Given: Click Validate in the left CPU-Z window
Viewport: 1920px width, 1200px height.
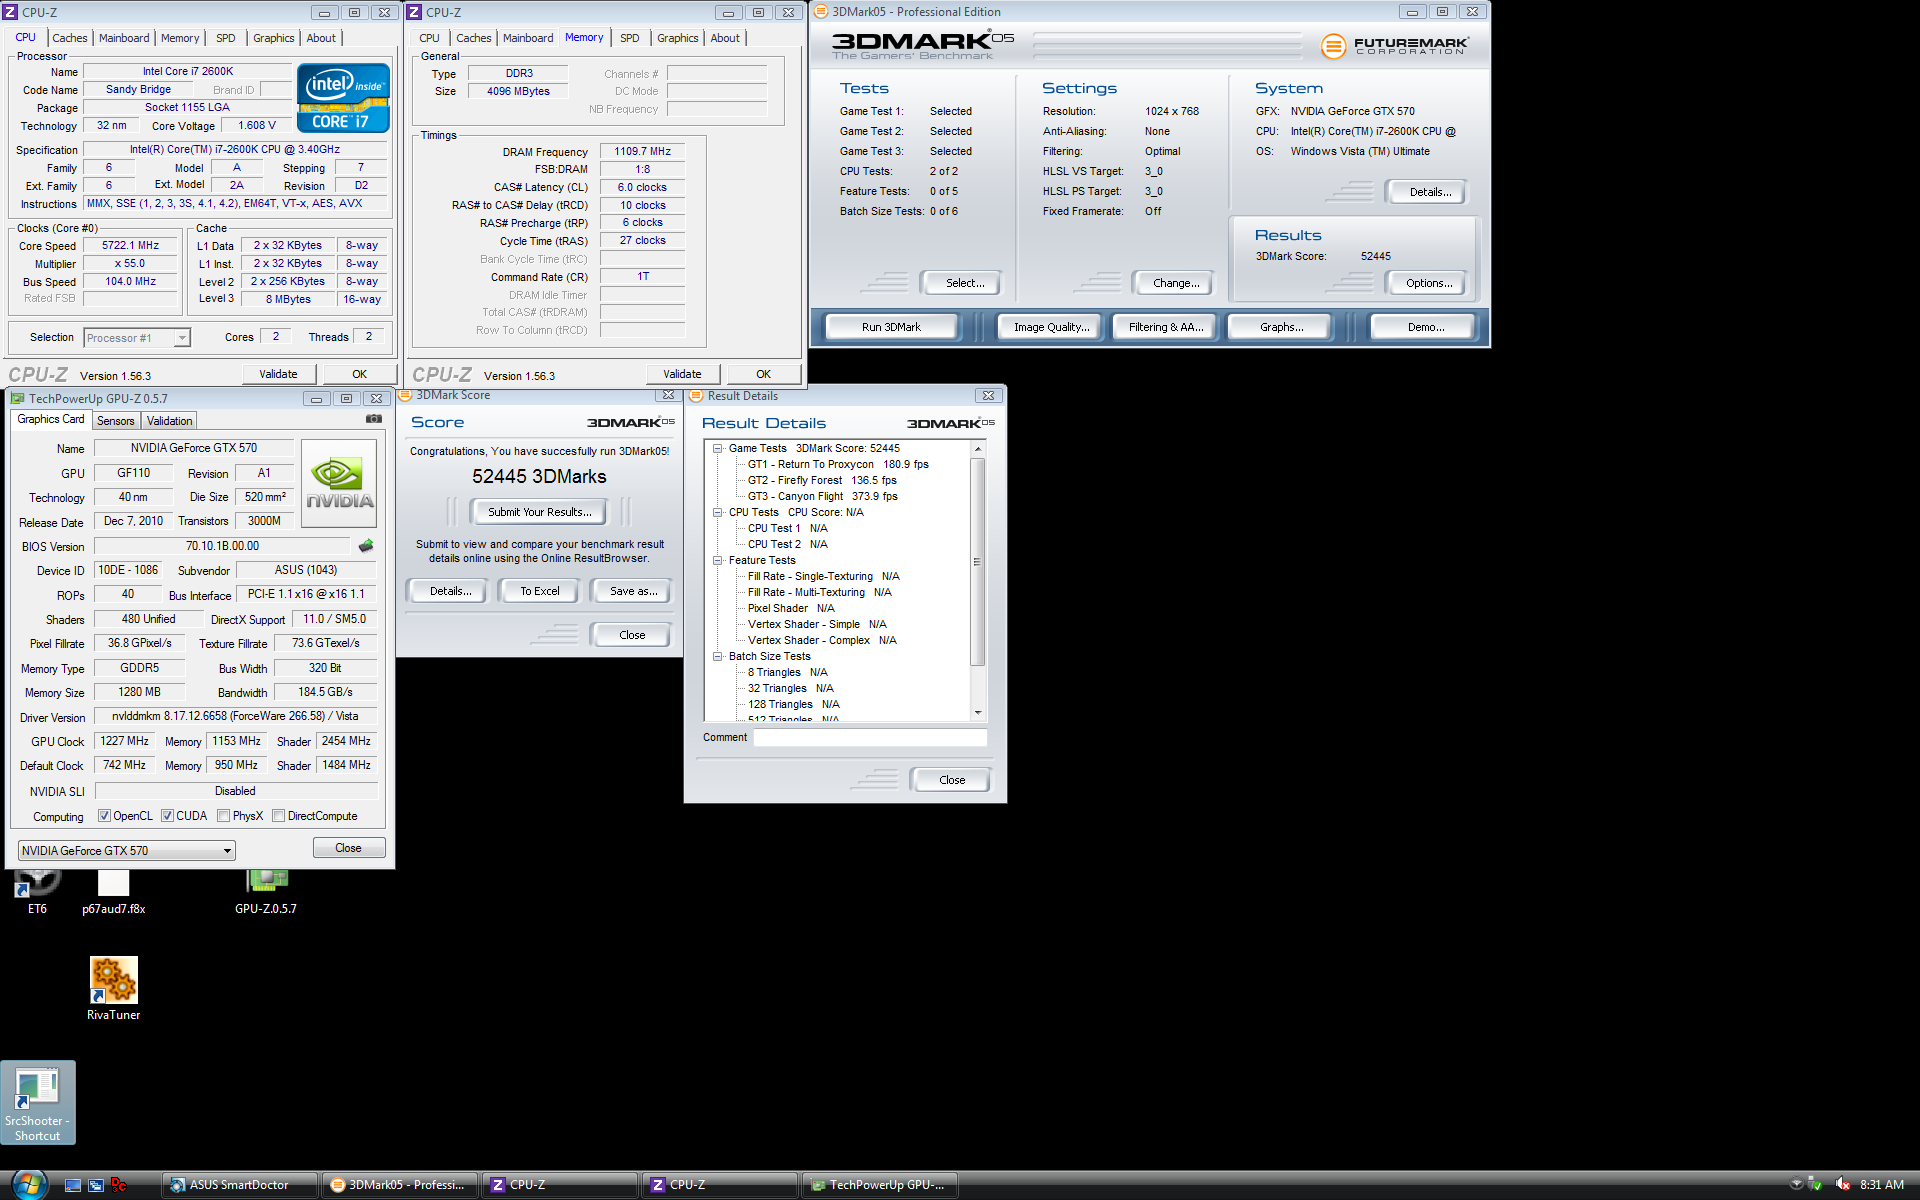Looking at the screenshot, I should pos(278,374).
